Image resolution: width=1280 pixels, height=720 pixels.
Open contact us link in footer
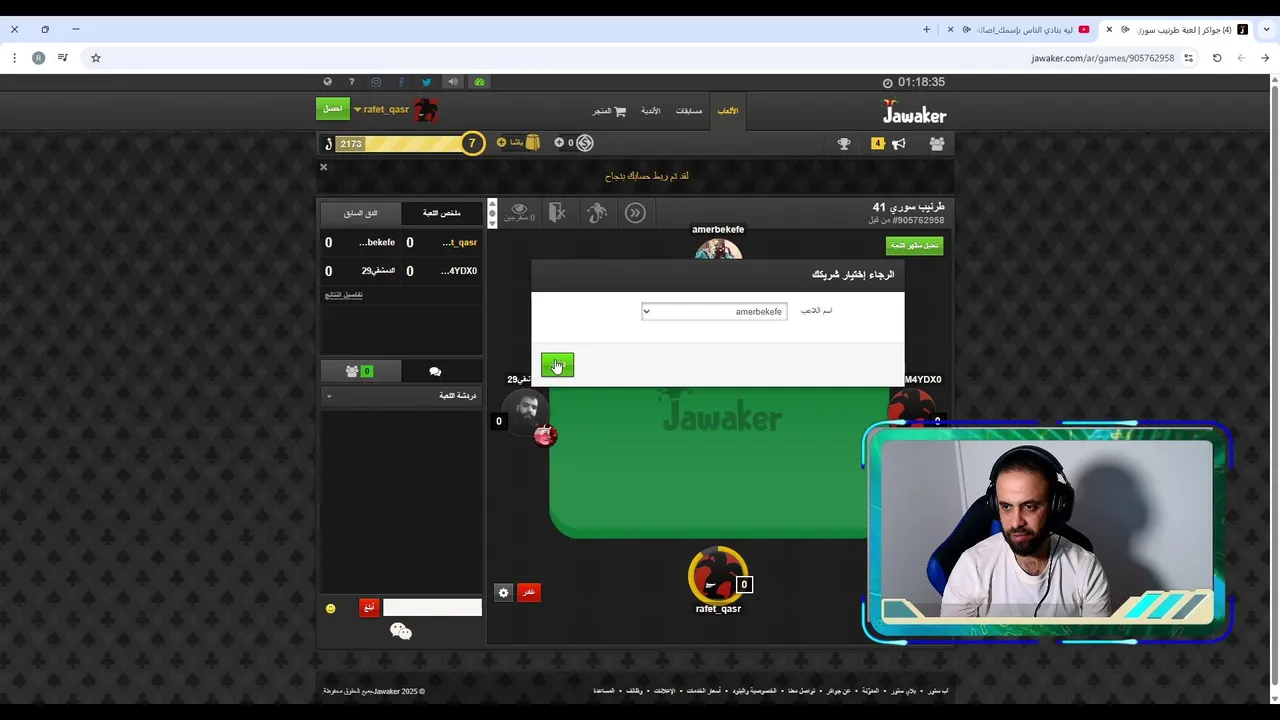click(800, 691)
